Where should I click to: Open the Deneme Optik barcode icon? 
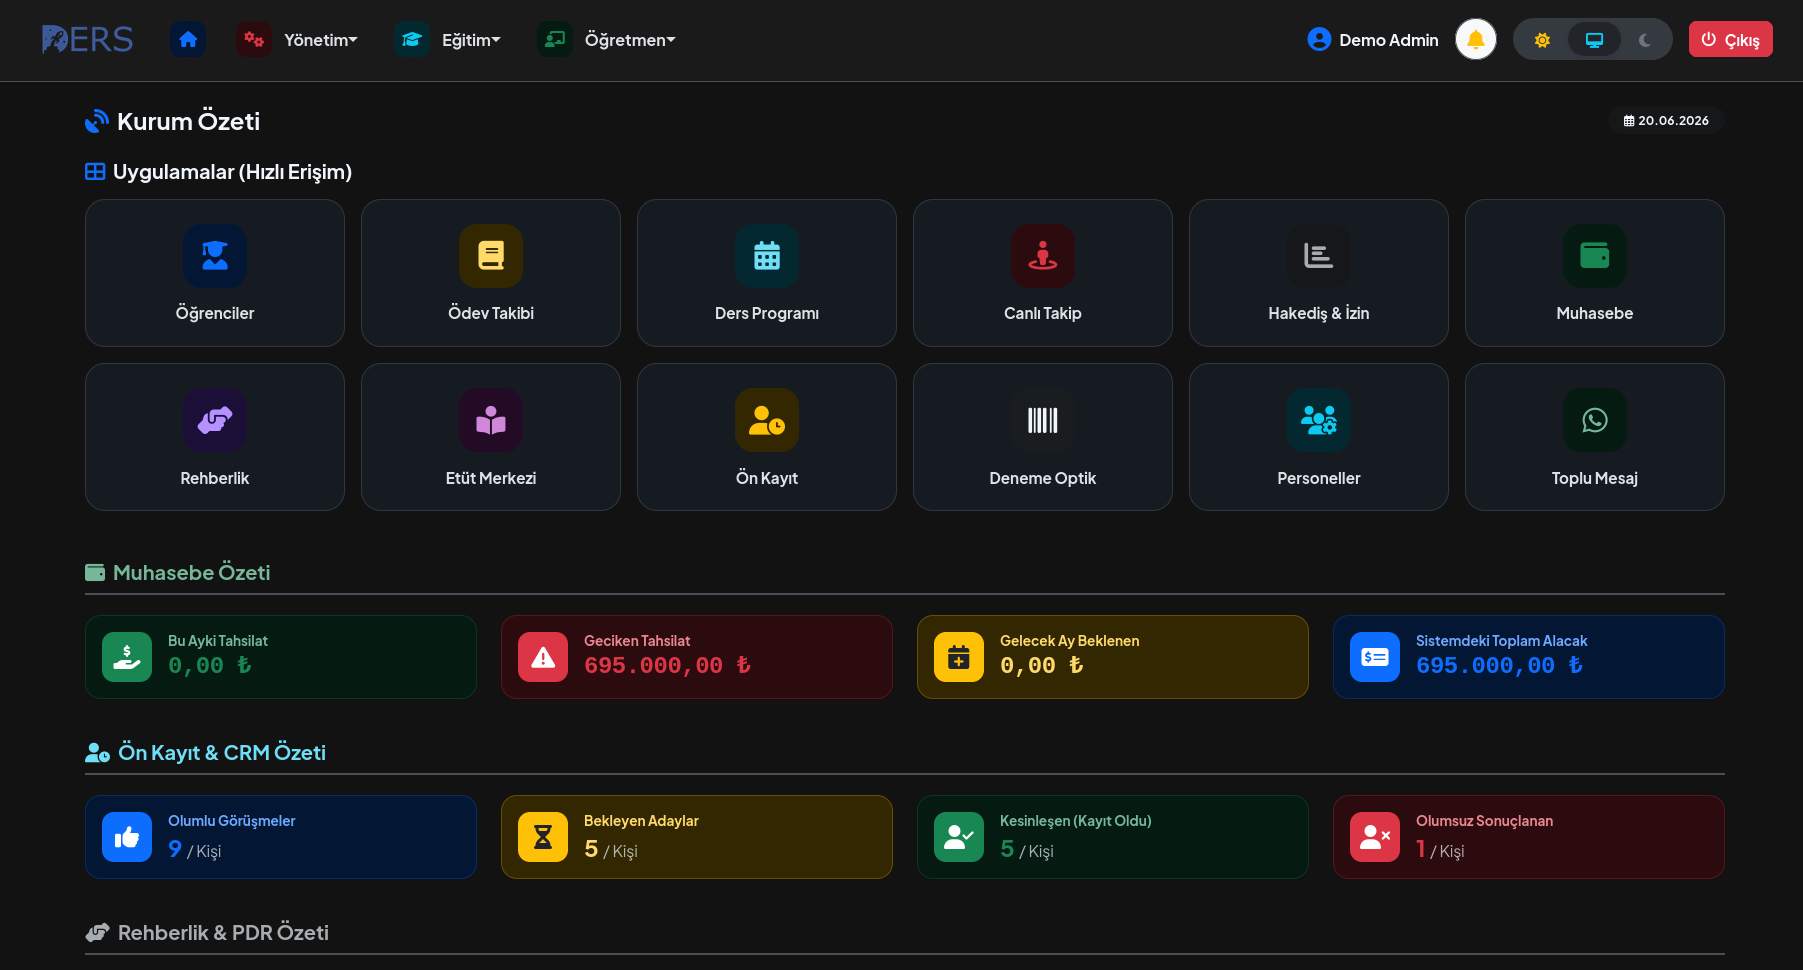point(1043,420)
